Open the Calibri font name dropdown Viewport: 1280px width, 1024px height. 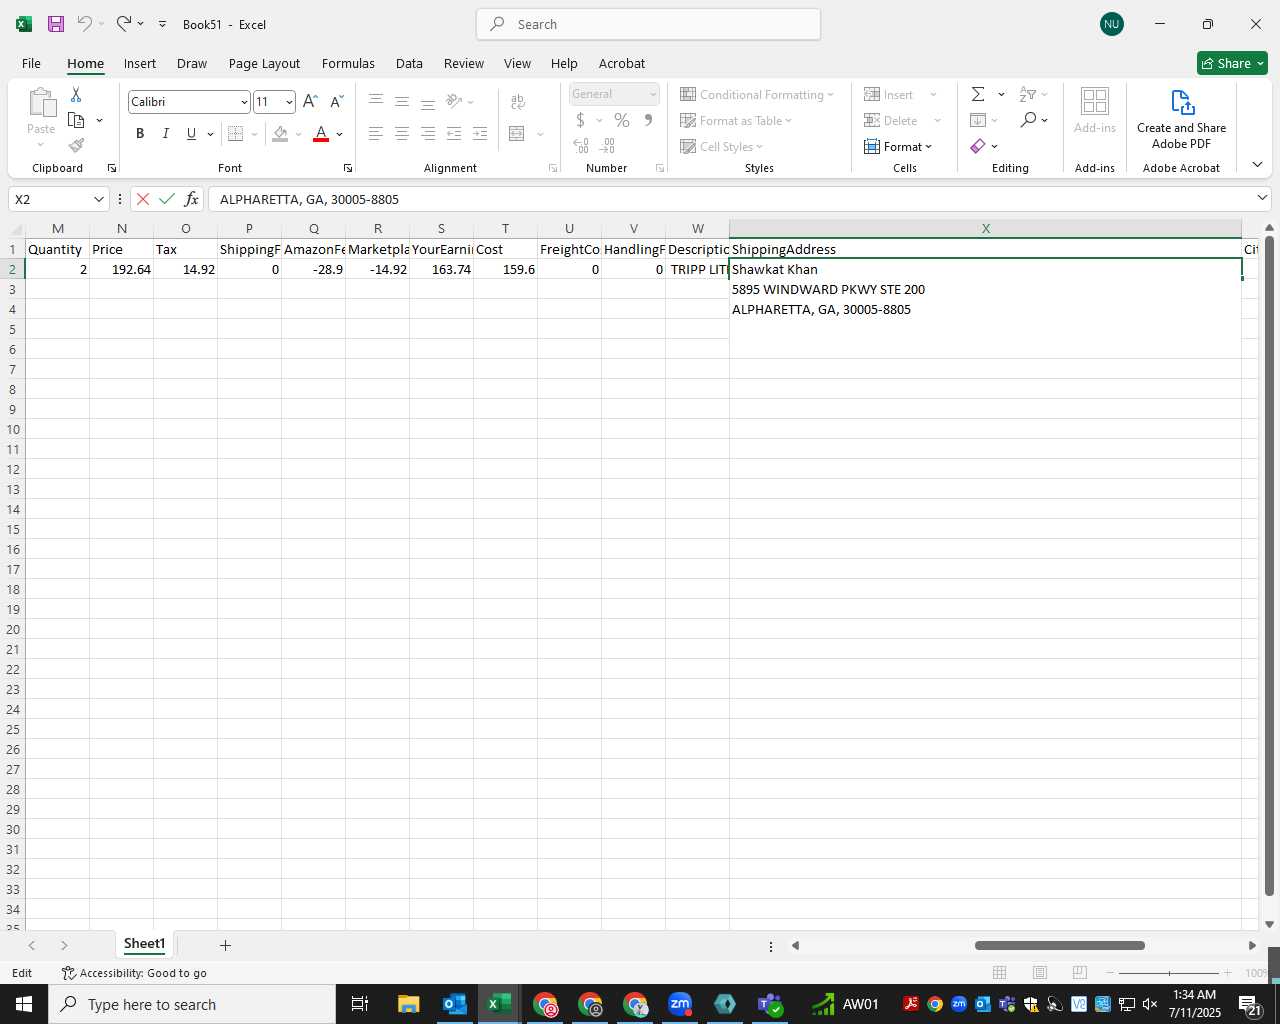coord(244,102)
